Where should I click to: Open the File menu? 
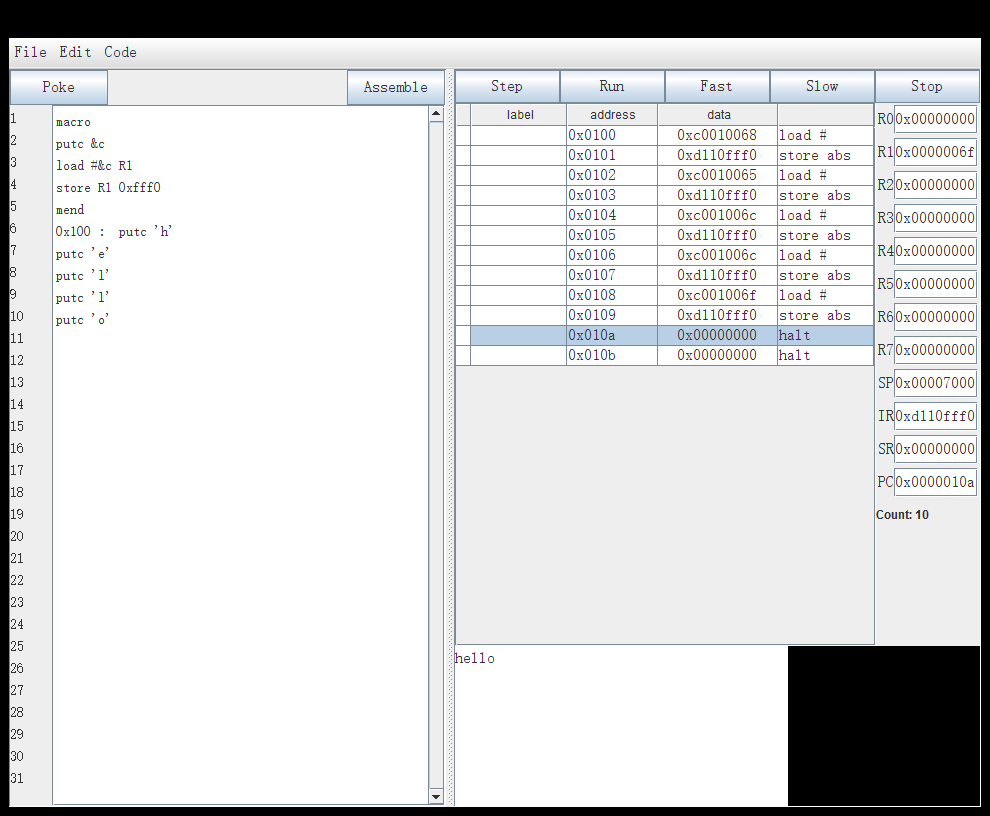point(30,52)
